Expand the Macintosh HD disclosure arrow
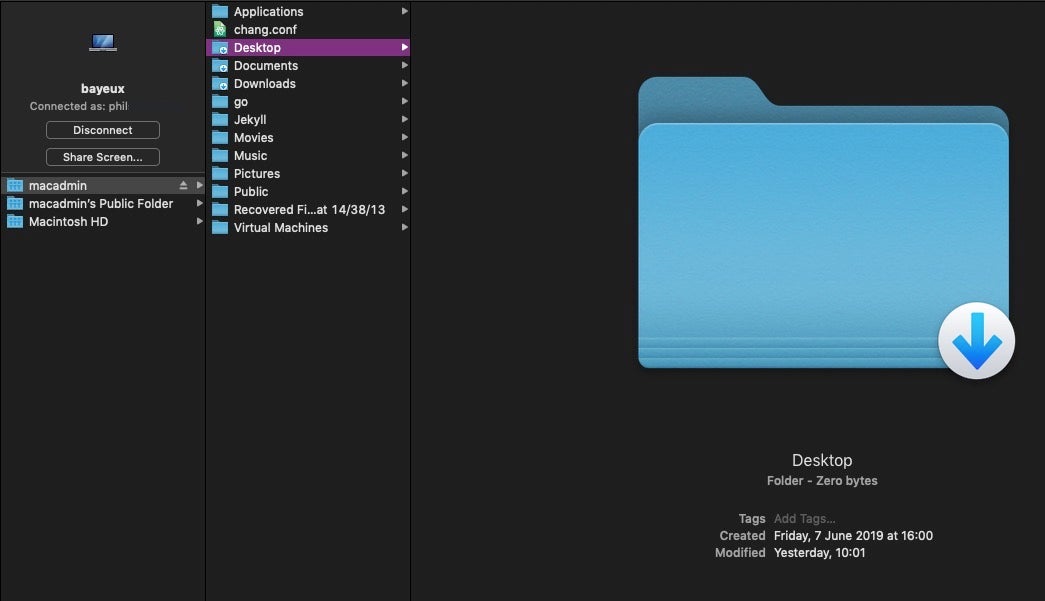 point(199,222)
